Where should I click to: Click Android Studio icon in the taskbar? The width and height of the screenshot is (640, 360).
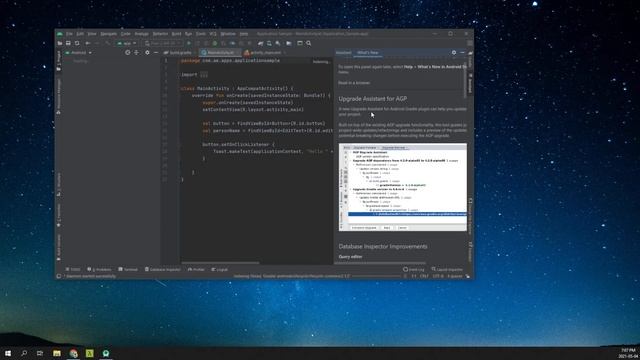[x=106, y=353]
